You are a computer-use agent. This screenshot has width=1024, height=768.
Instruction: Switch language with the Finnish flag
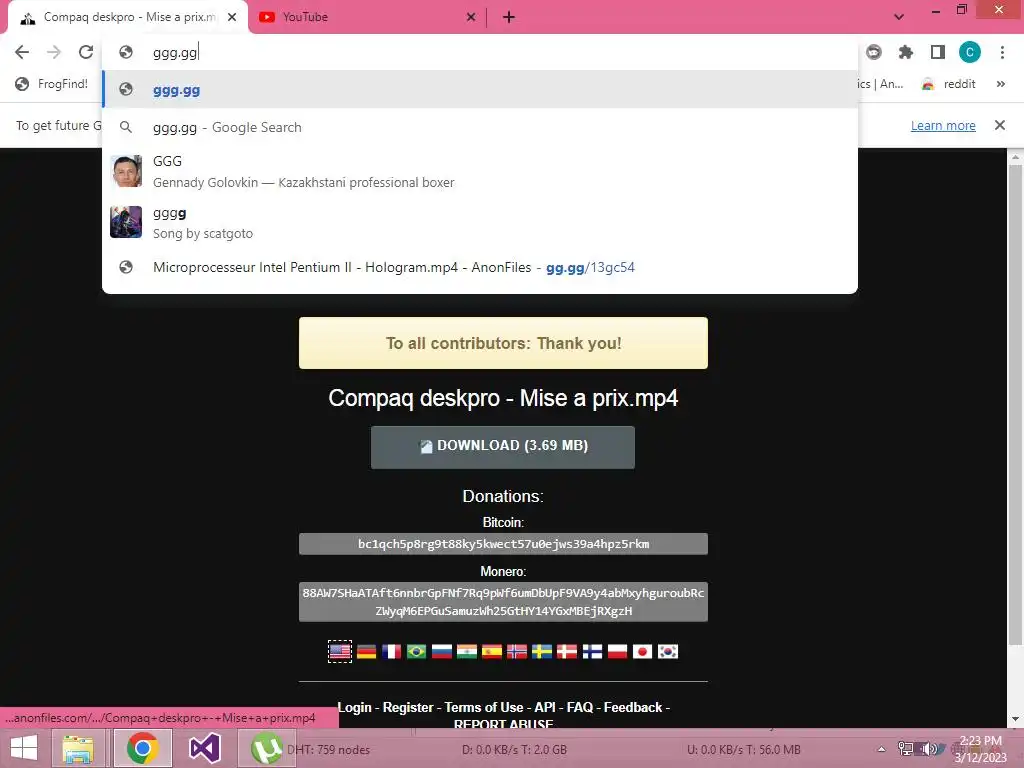(x=592, y=652)
